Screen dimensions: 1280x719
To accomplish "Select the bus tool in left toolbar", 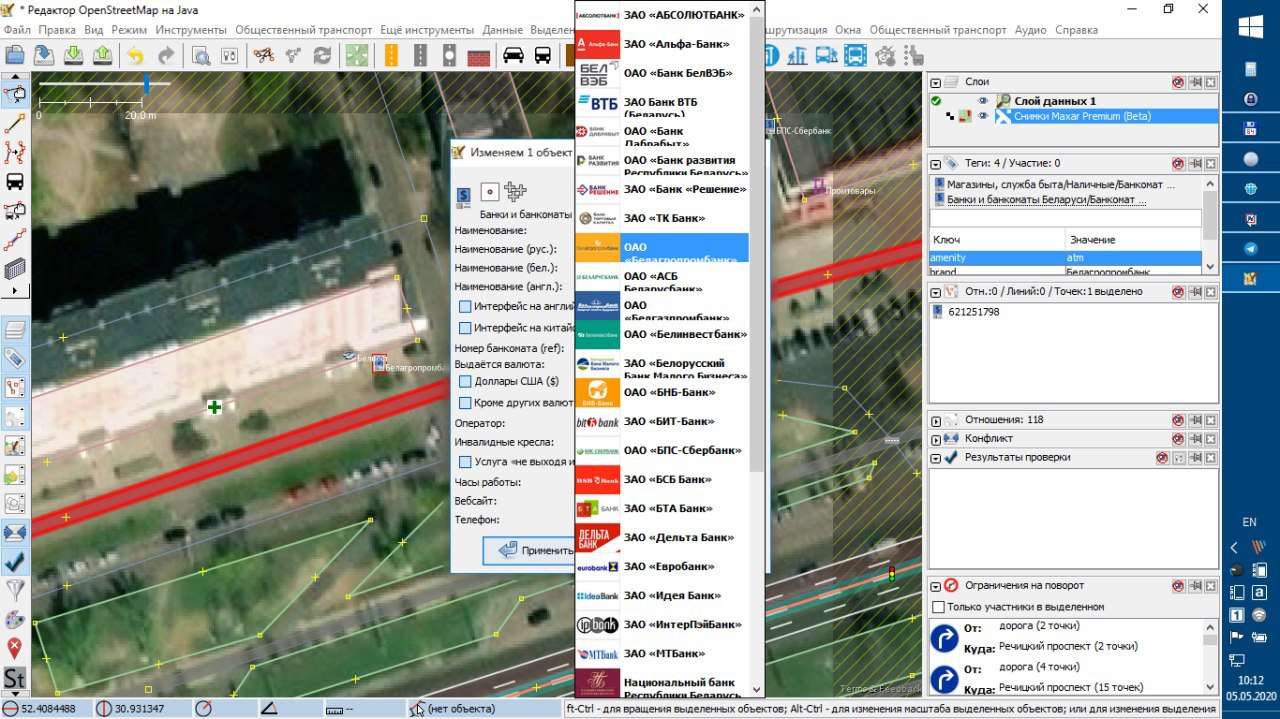I will [15, 181].
